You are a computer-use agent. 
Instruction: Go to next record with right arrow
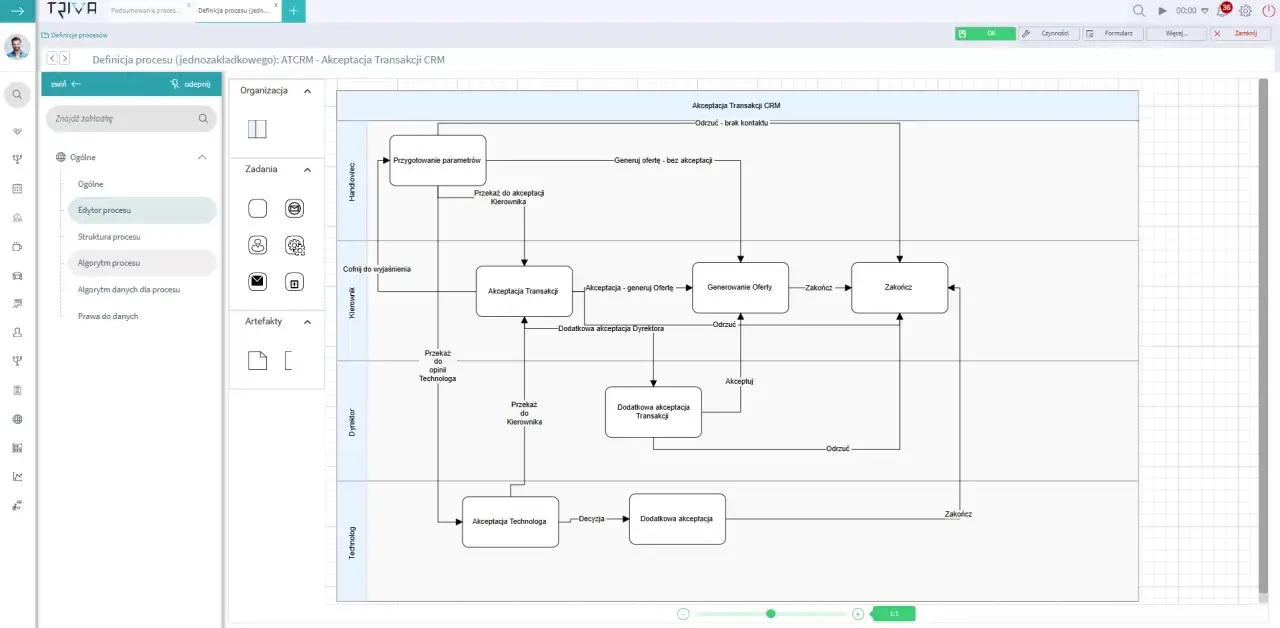tap(64, 59)
